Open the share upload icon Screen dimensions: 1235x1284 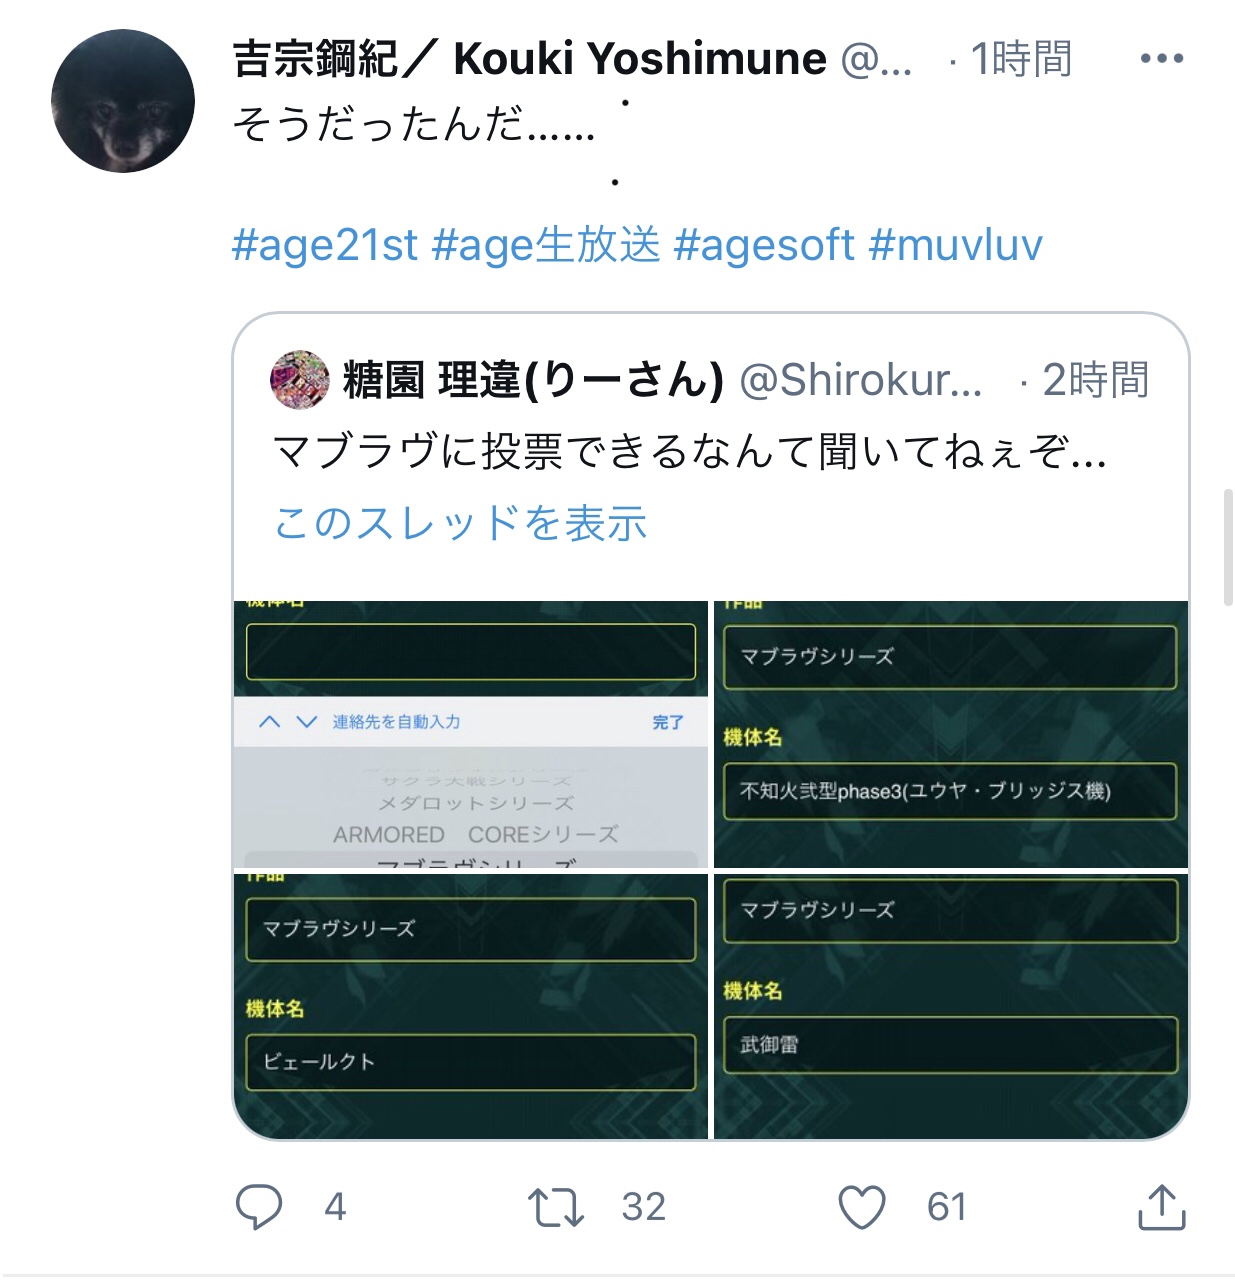pos(1161,1207)
